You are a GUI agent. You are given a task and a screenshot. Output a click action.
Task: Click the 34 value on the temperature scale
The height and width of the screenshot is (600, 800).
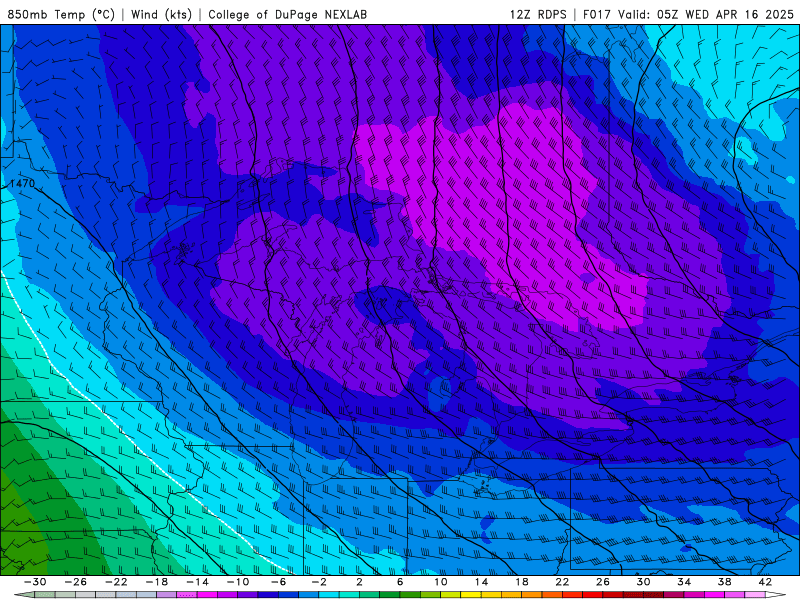click(684, 582)
